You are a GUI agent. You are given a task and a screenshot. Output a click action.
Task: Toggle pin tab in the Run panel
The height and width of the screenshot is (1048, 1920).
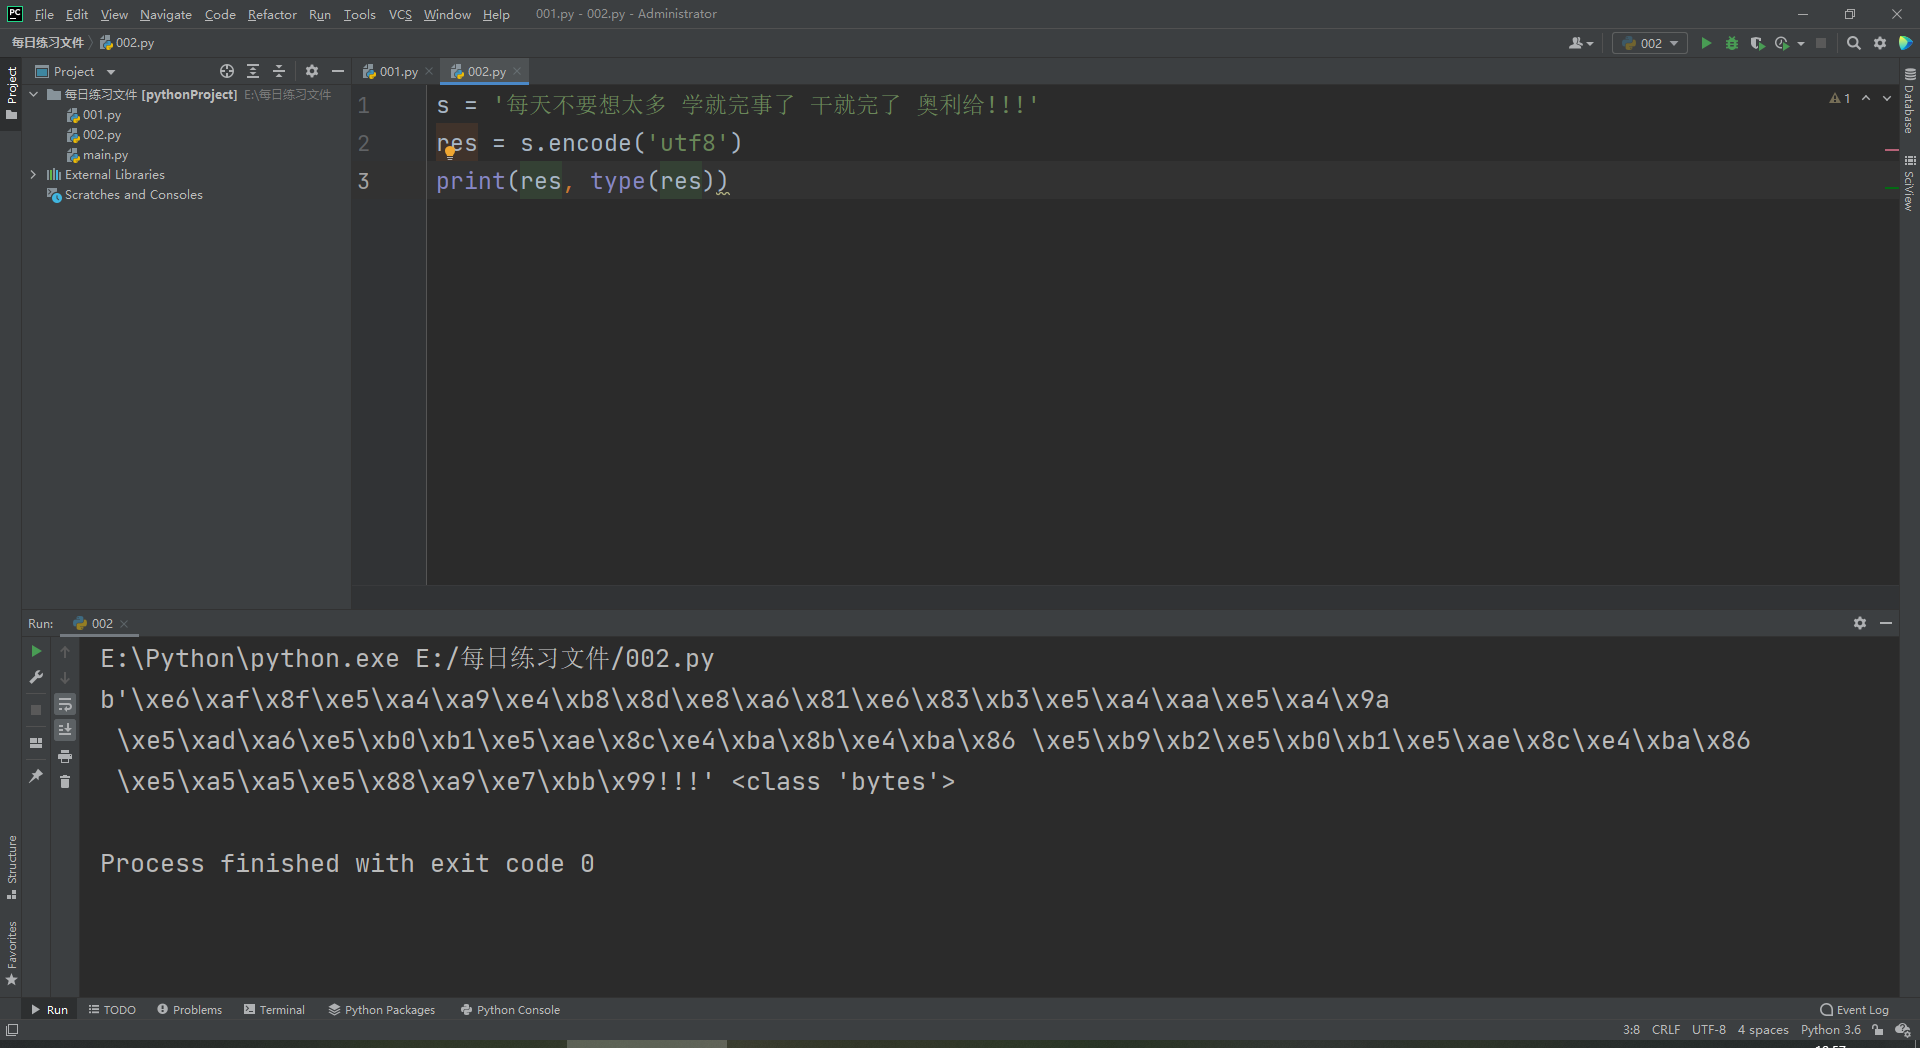(36, 776)
